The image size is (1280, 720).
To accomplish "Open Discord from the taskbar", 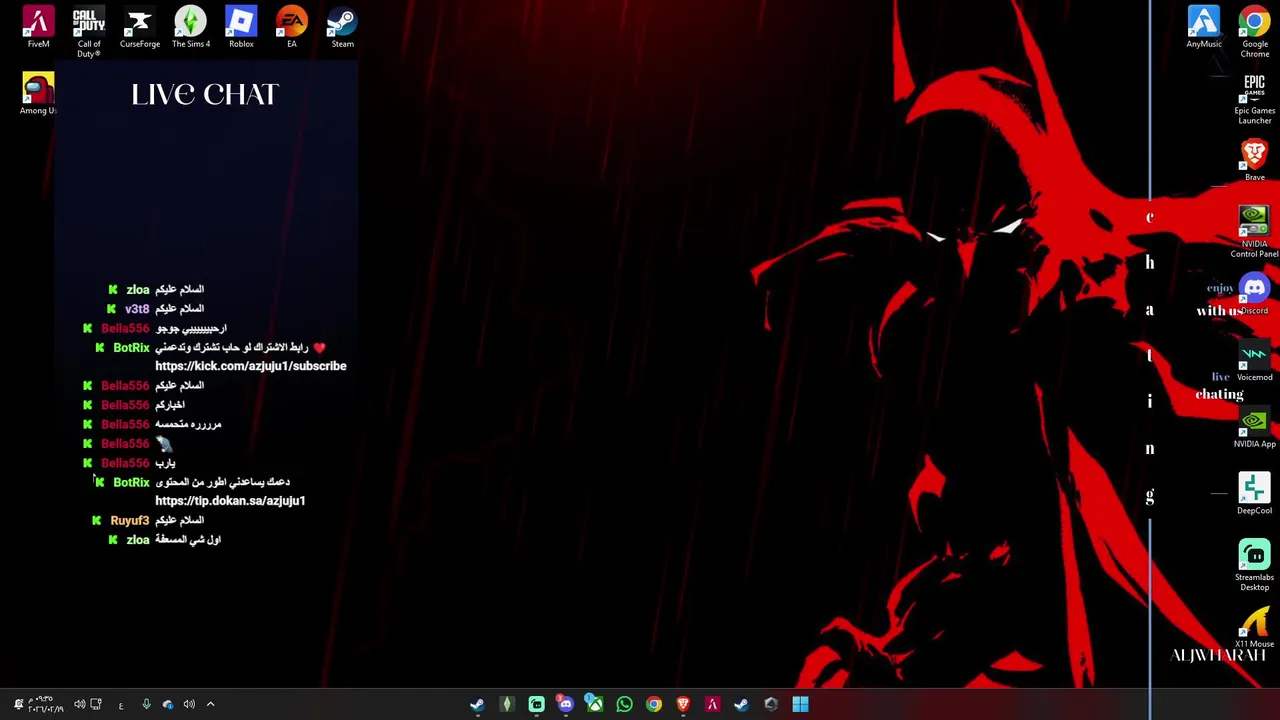I will click(565, 704).
